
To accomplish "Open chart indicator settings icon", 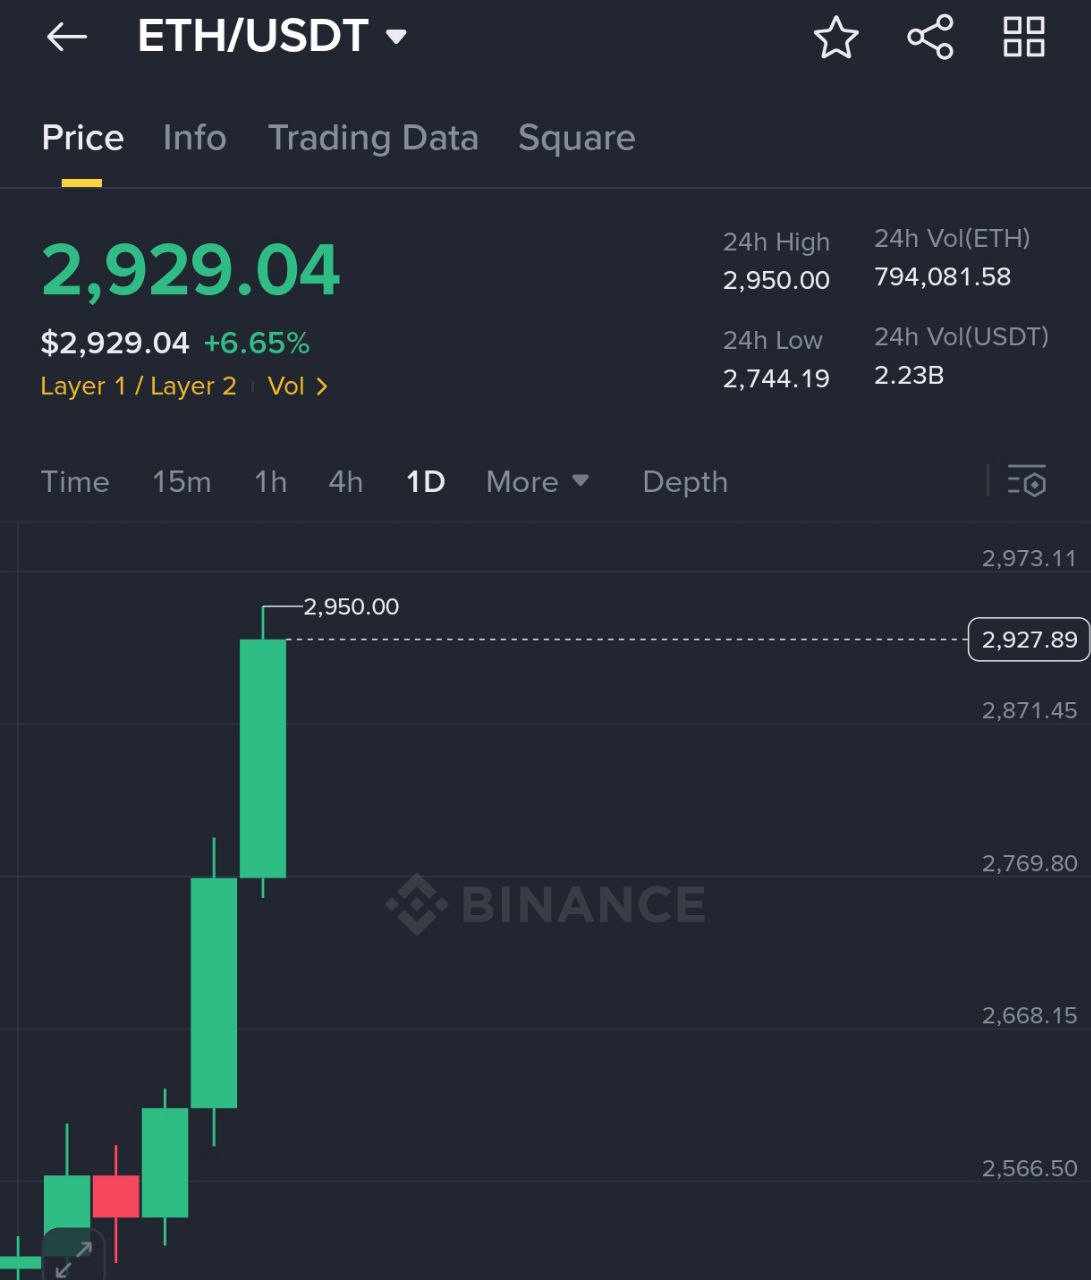I will (x=1027, y=482).
